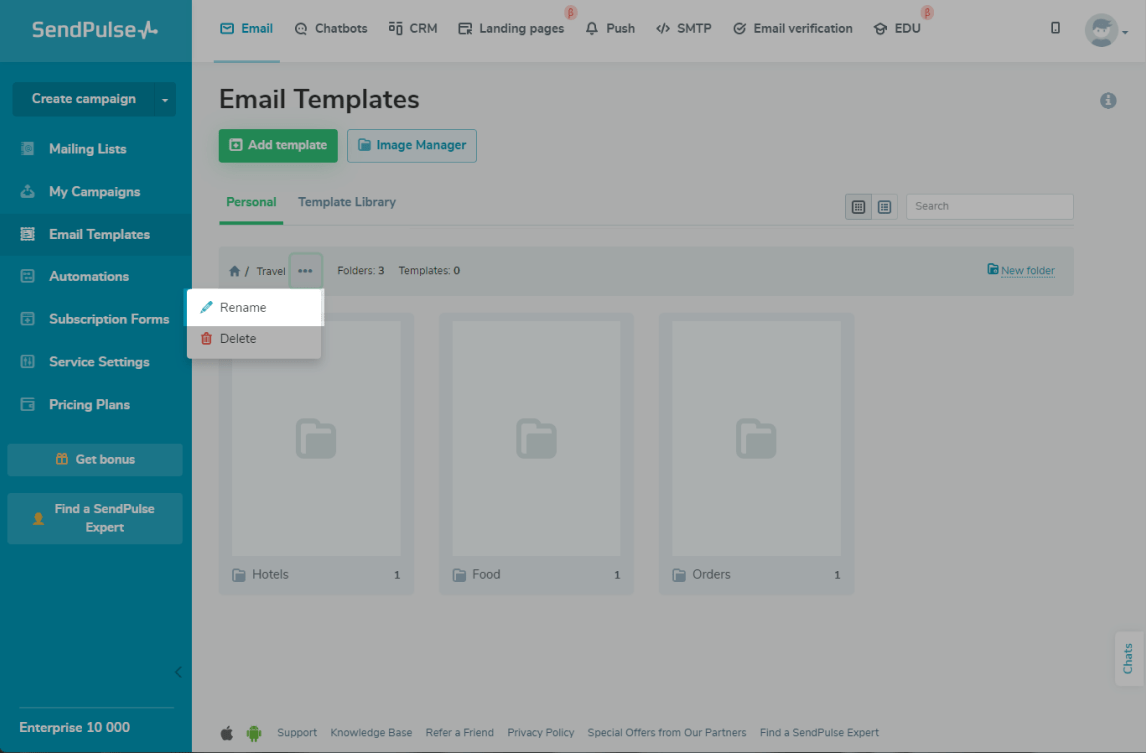This screenshot has height=753, width=1146.
Task: Open the Chatbots section in top navigation
Action: [x=331, y=29]
